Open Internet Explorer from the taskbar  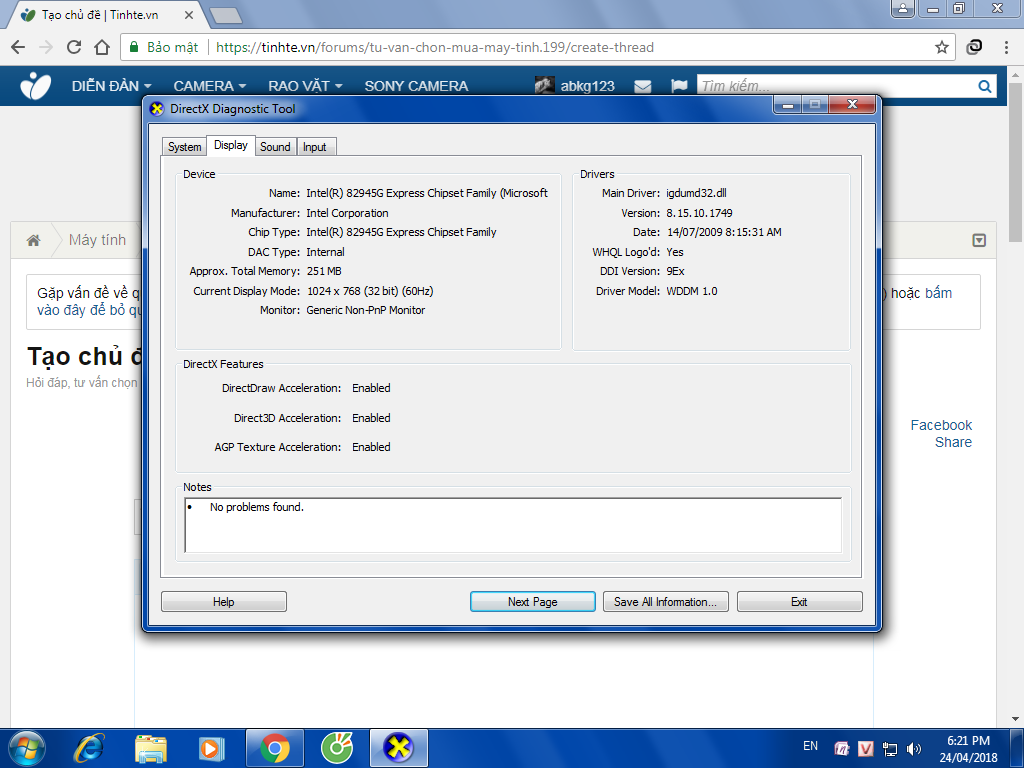click(x=88, y=748)
